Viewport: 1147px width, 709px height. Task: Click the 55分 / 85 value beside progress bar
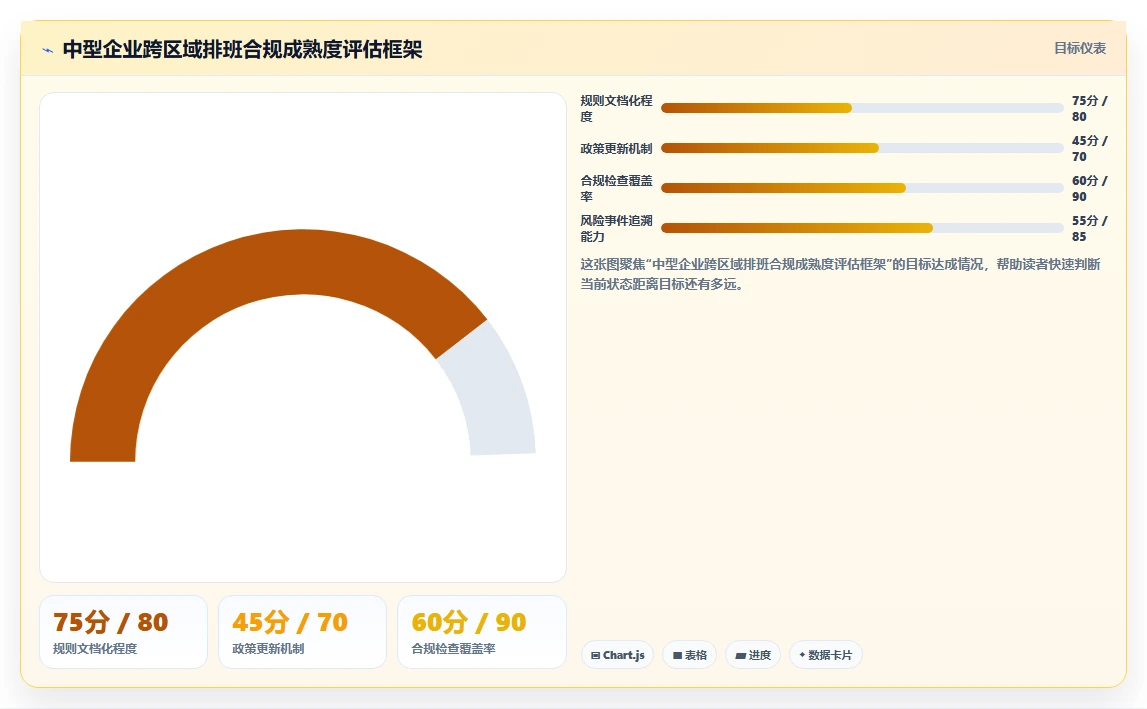coord(1089,228)
